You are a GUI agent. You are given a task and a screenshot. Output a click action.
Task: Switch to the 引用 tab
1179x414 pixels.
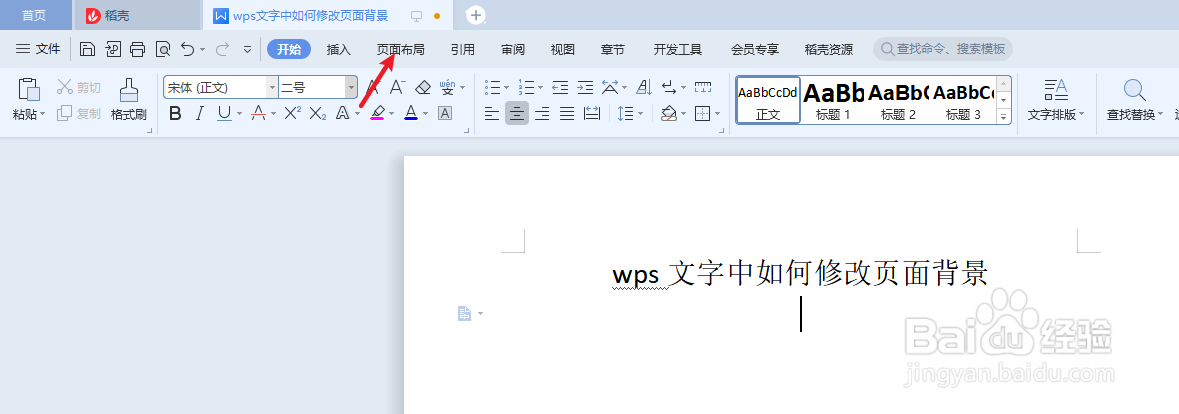point(463,50)
